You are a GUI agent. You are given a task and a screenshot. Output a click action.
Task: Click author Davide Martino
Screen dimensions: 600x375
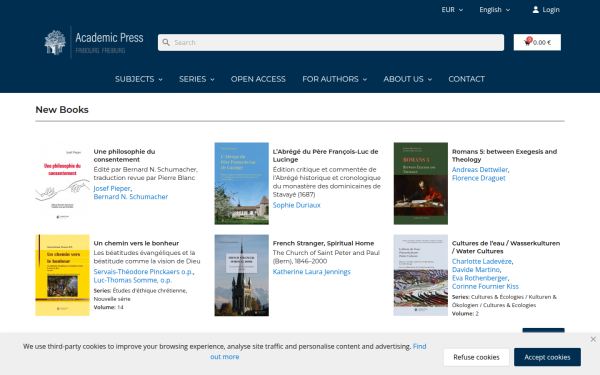[476, 270]
